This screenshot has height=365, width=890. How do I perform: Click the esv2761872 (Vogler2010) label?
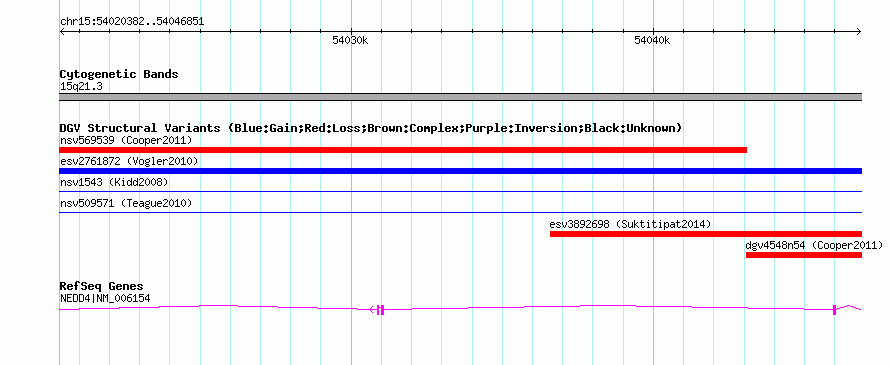(x=129, y=161)
